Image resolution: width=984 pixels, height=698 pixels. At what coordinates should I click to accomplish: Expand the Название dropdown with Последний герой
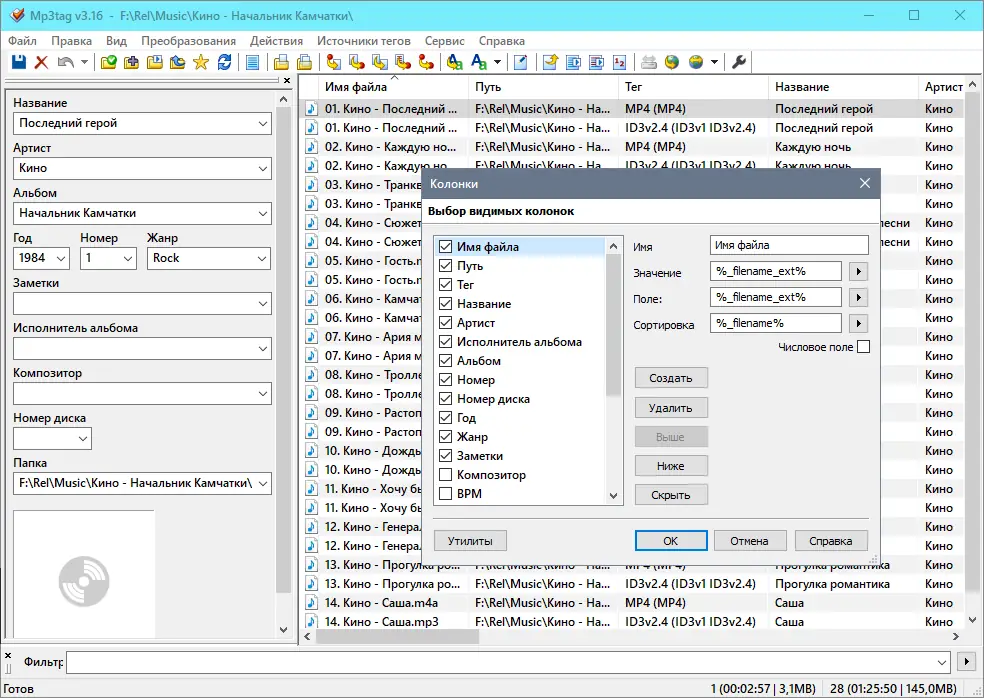263,124
